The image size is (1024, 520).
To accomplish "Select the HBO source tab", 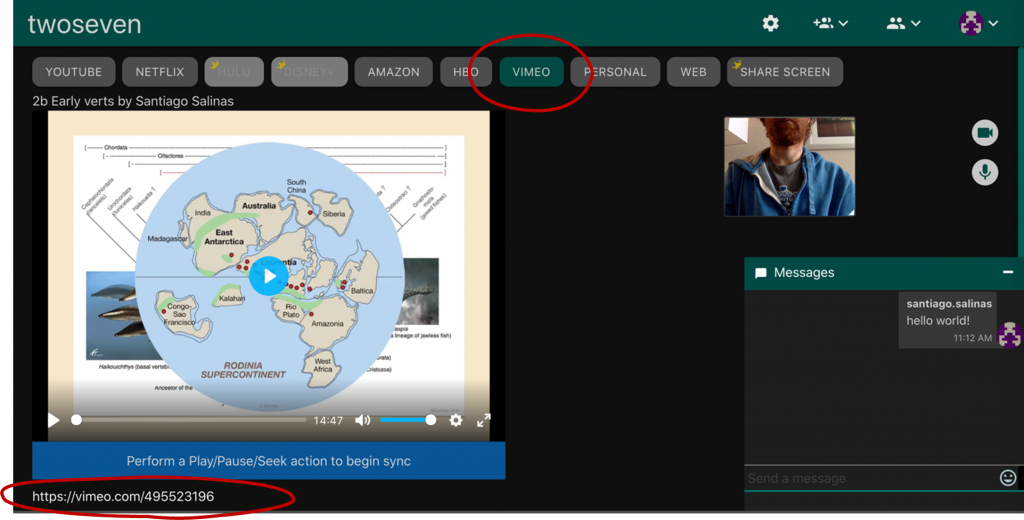I will click(x=466, y=72).
